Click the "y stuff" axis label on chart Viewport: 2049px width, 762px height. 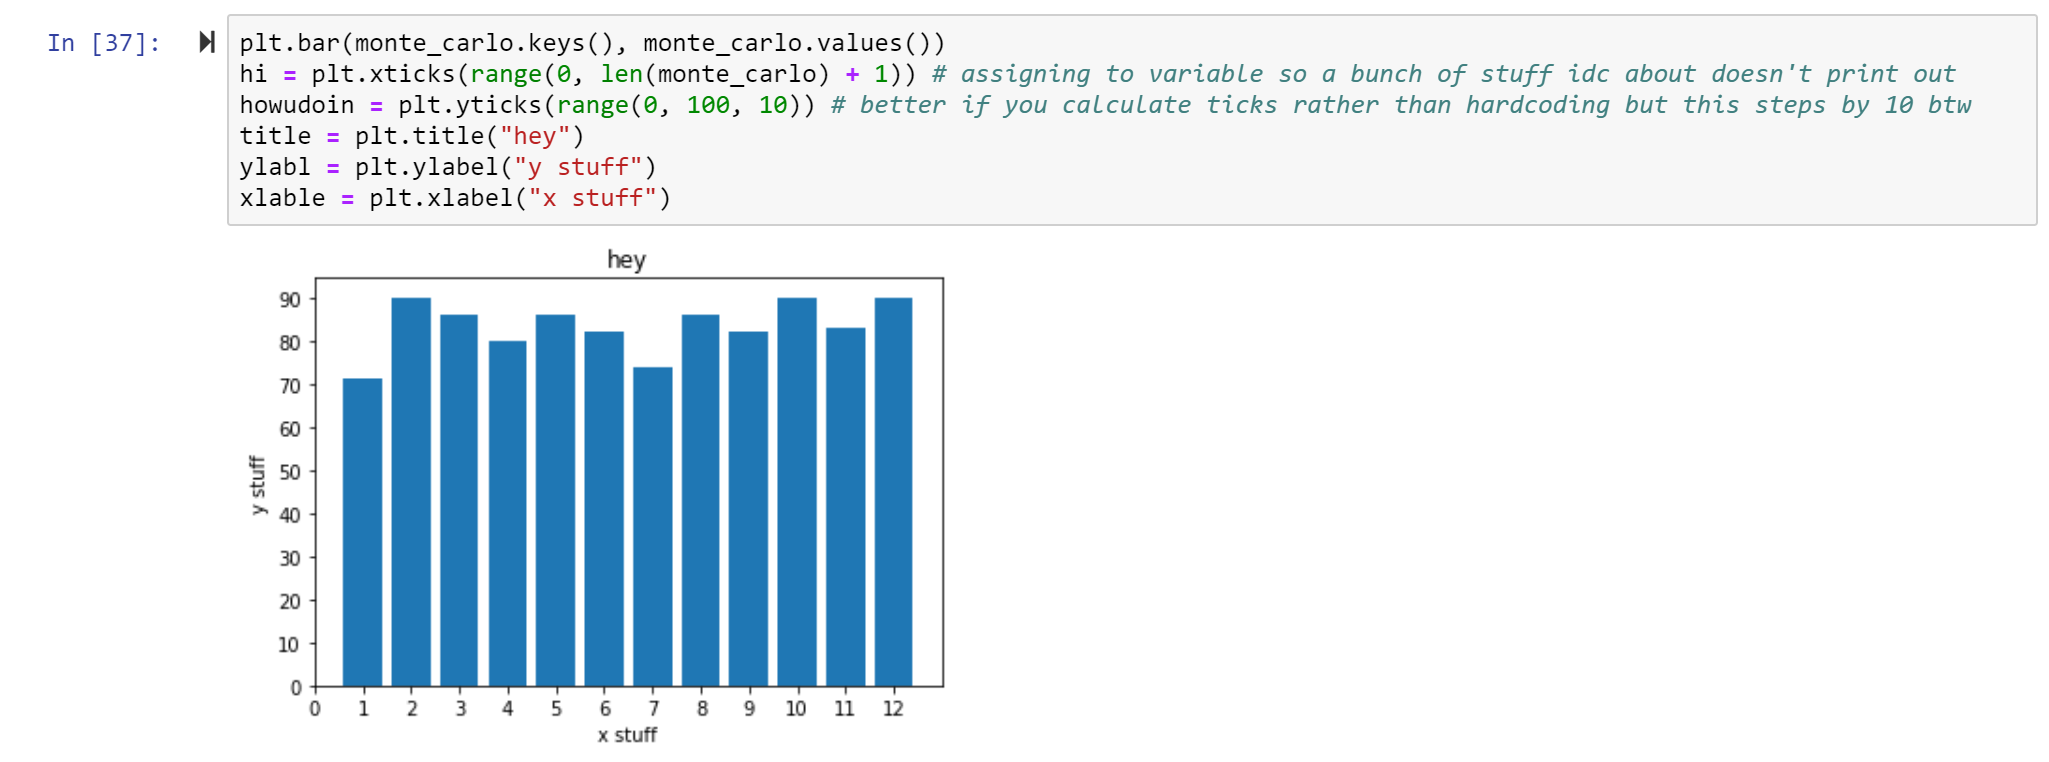point(257,485)
